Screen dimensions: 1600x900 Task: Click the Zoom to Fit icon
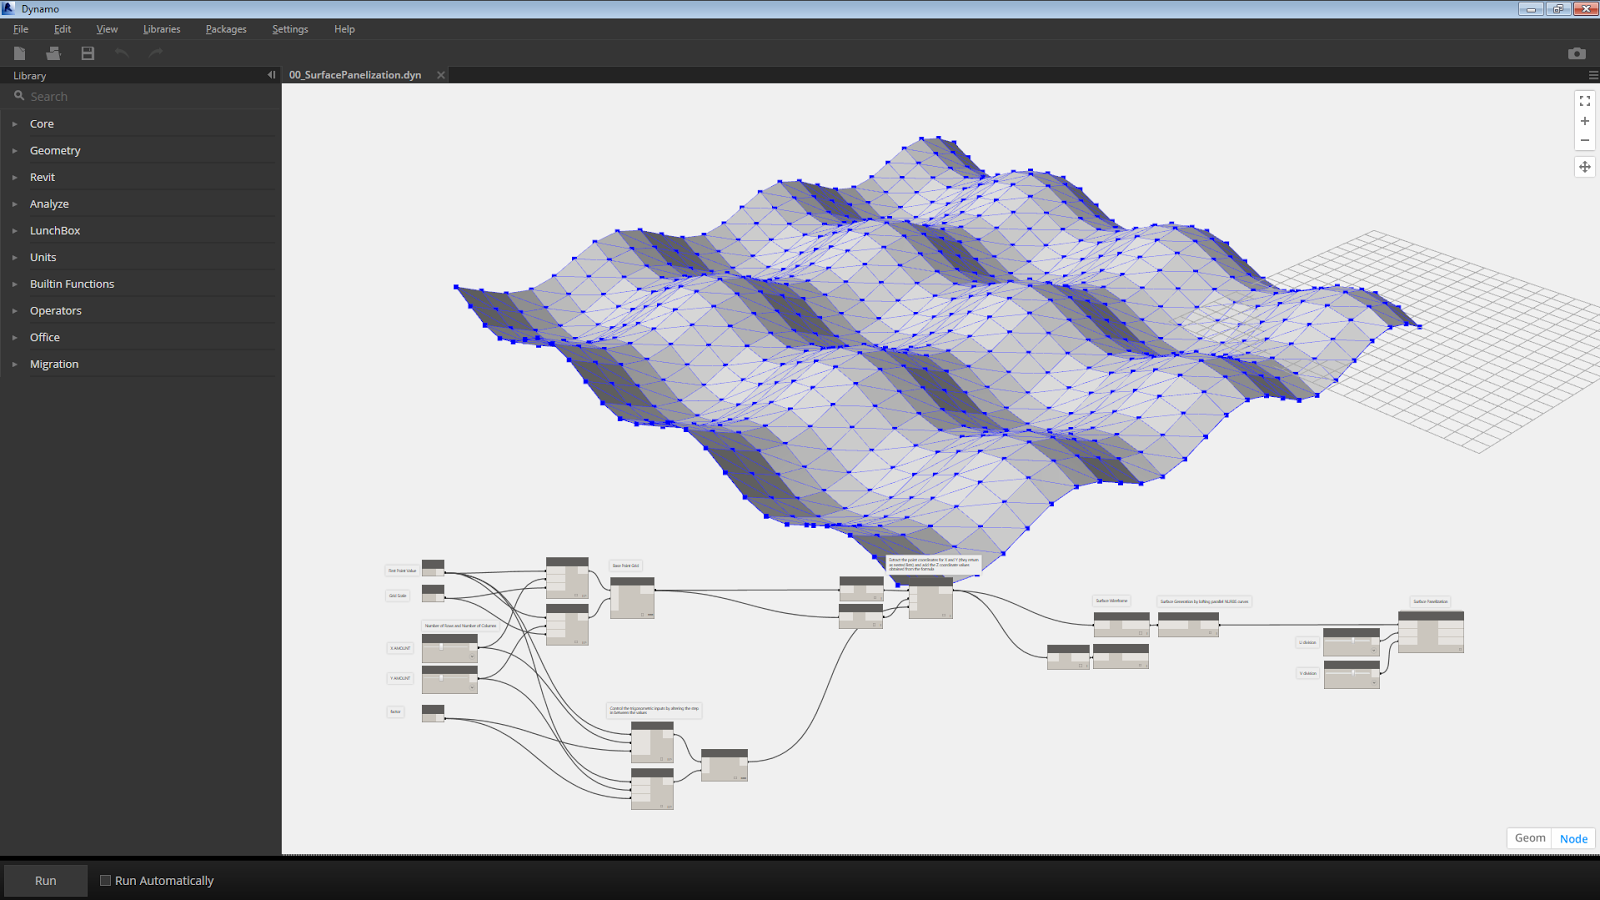click(x=1585, y=101)
